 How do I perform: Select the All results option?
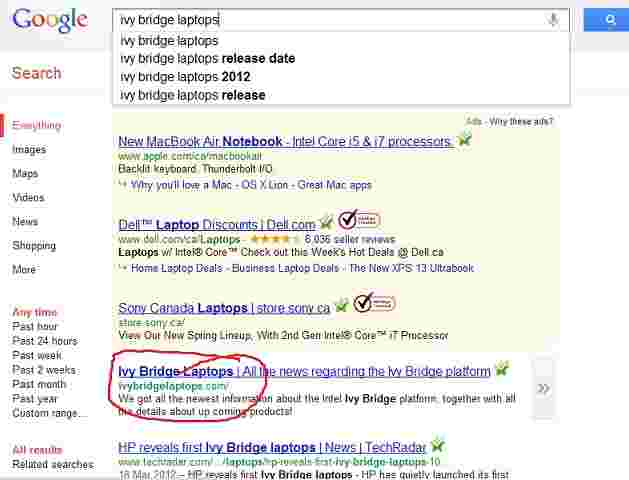[x=37, y=450]
